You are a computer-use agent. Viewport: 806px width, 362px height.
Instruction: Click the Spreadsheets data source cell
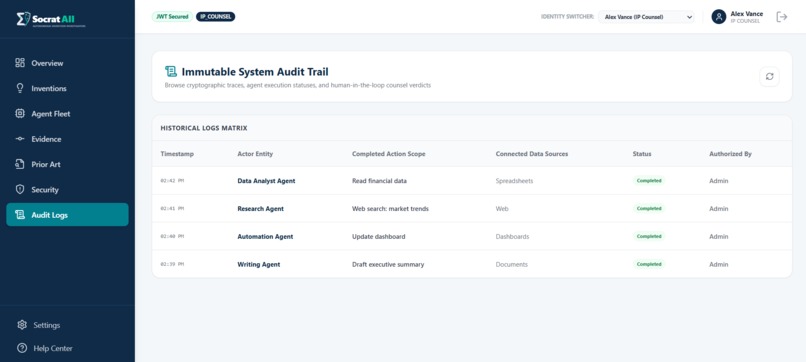(514, 180)
